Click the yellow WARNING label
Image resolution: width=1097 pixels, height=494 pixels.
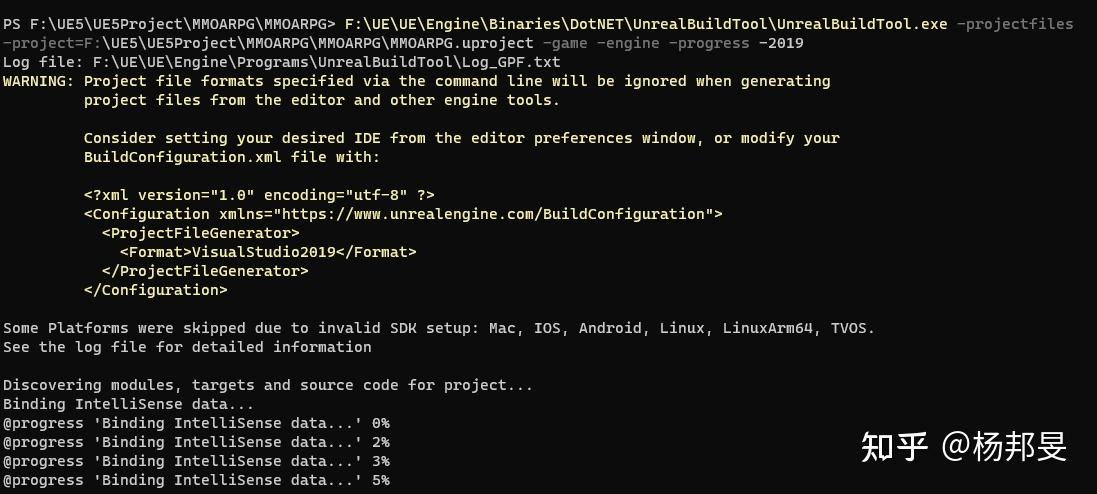38,81
